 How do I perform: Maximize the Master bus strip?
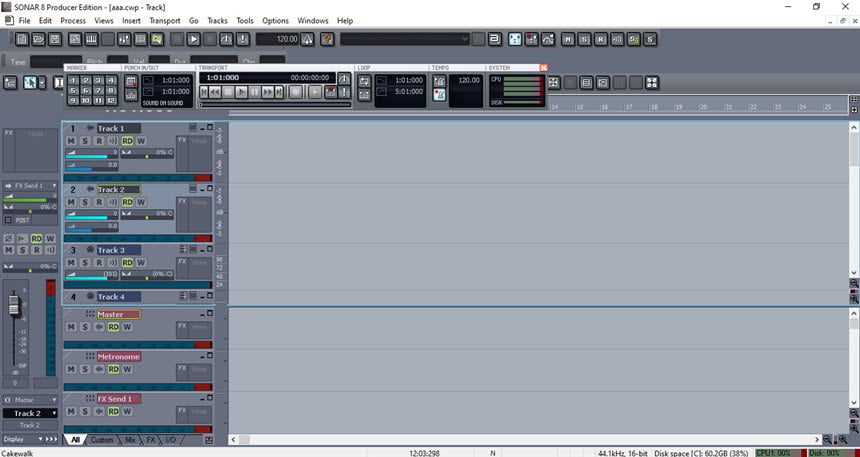(210, 313)
